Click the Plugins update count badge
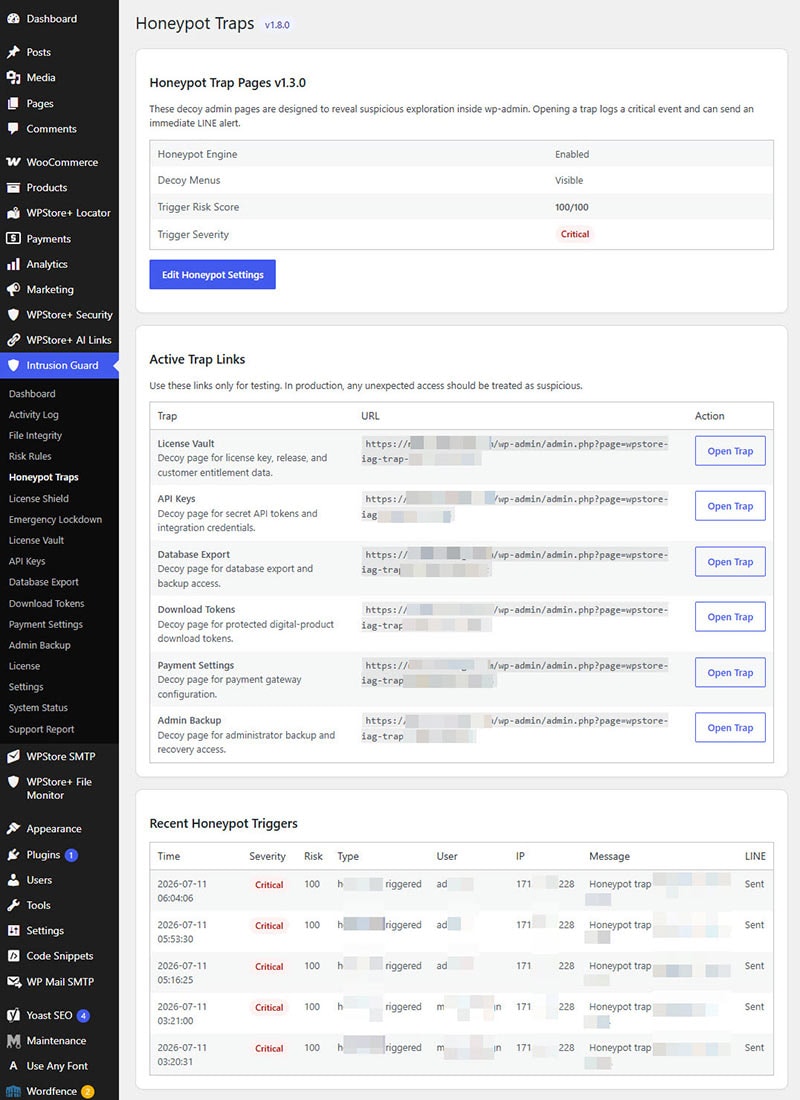Screen dimensions: 800x1100 point(71,855)
